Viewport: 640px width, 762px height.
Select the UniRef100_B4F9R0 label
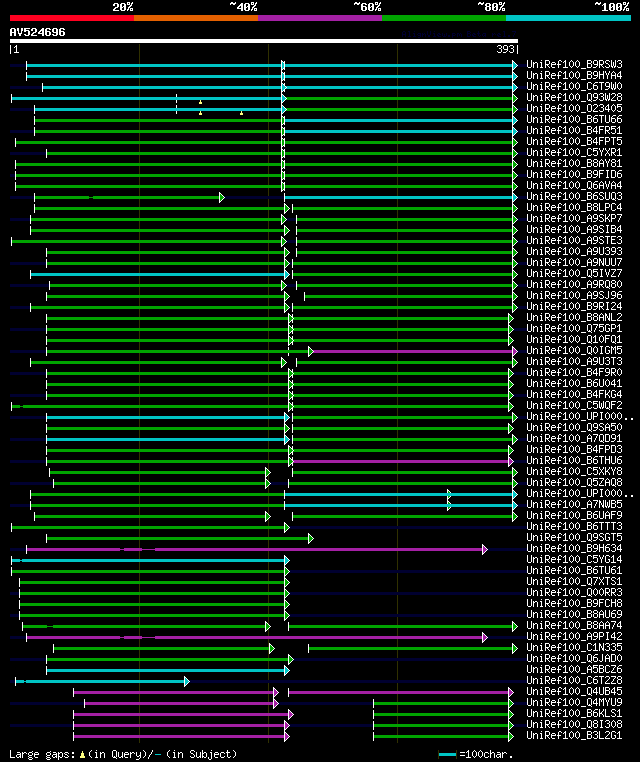coord(574,372)
